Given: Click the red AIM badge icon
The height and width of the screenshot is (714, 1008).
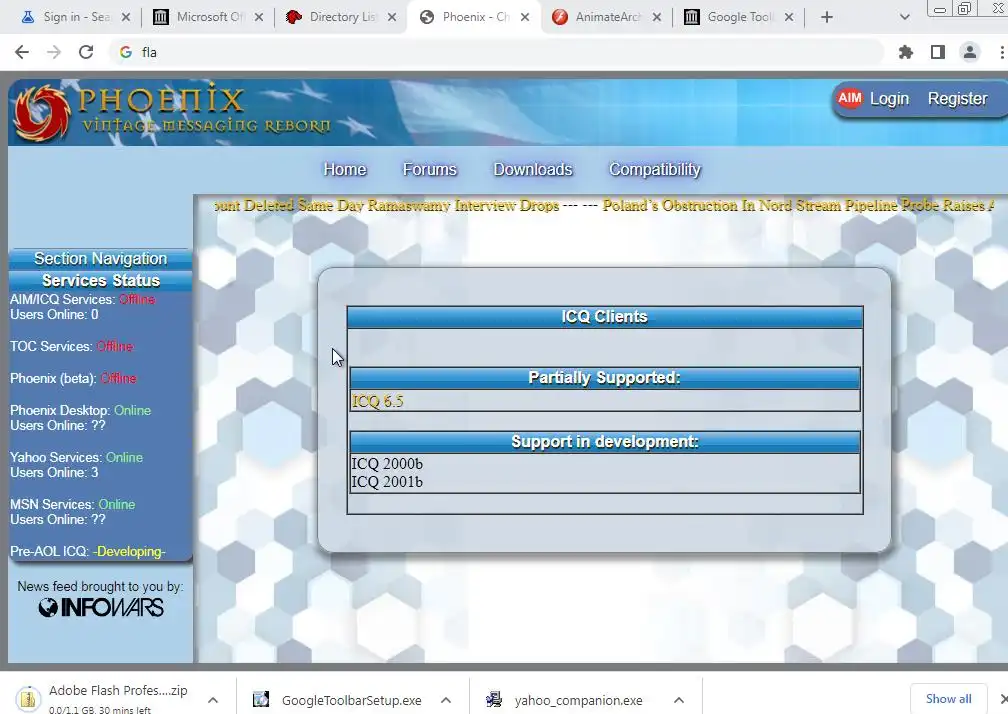Looking at the screenshot, I should tap(849, 98).
